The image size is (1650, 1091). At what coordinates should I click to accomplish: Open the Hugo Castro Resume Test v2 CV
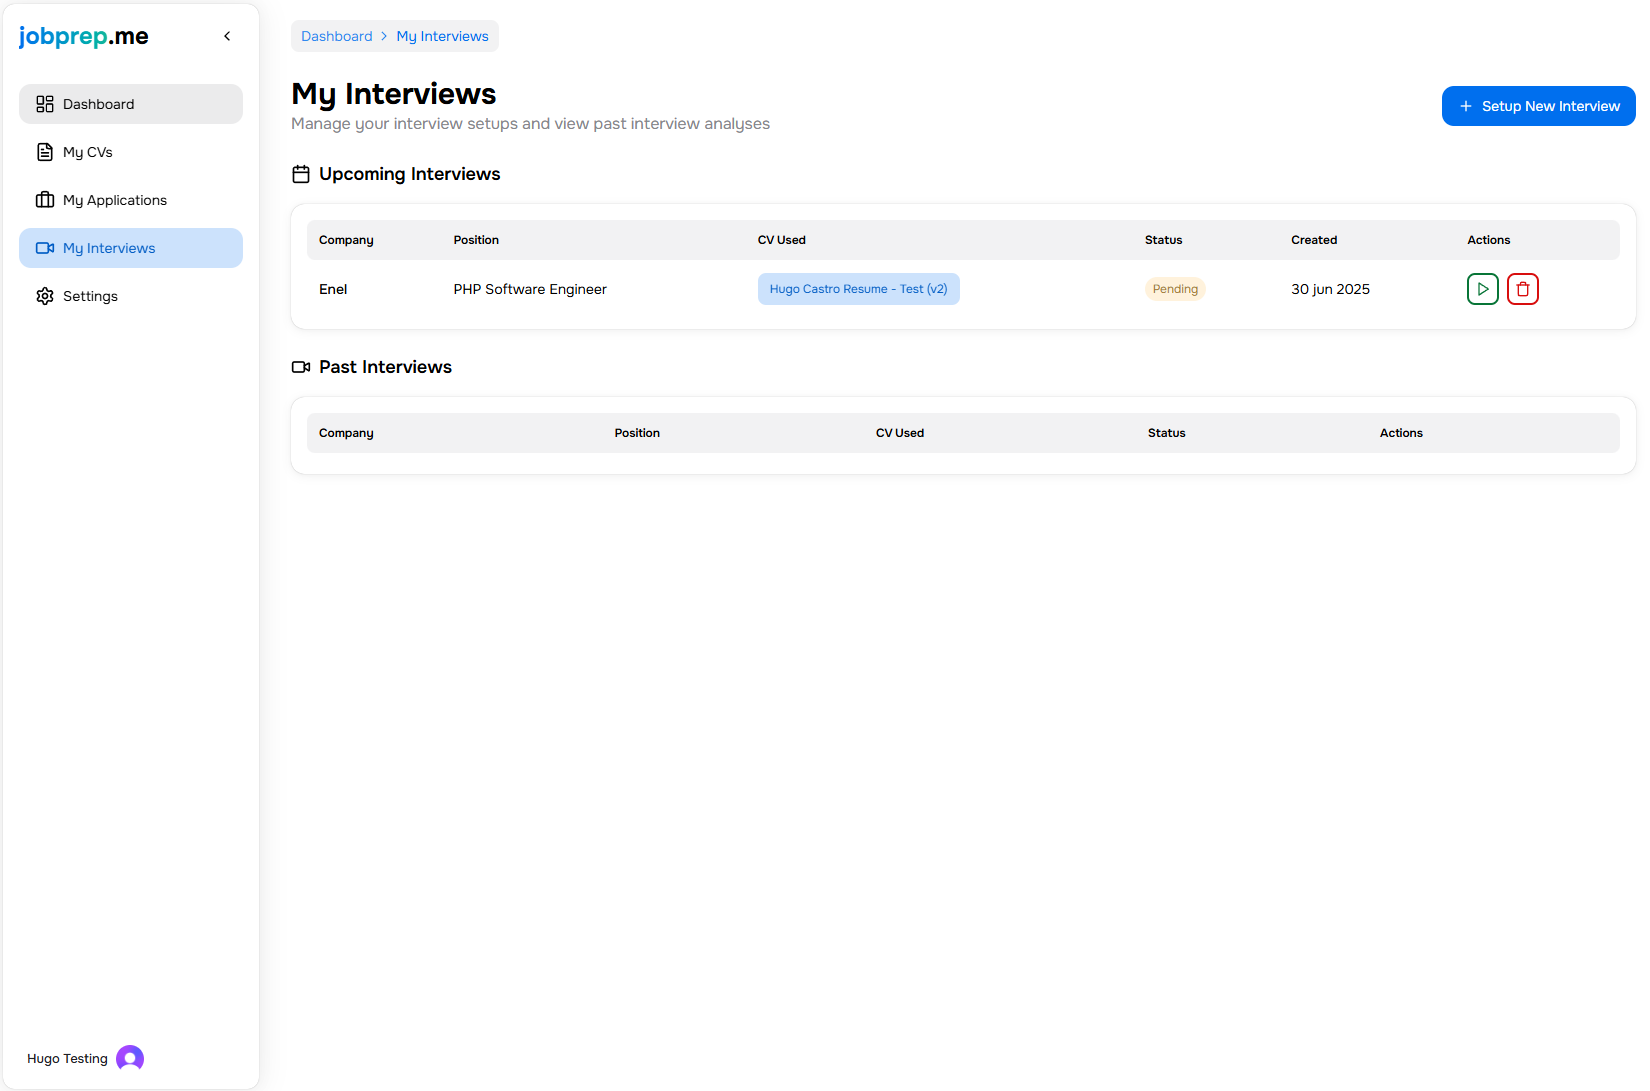[858, 288]
